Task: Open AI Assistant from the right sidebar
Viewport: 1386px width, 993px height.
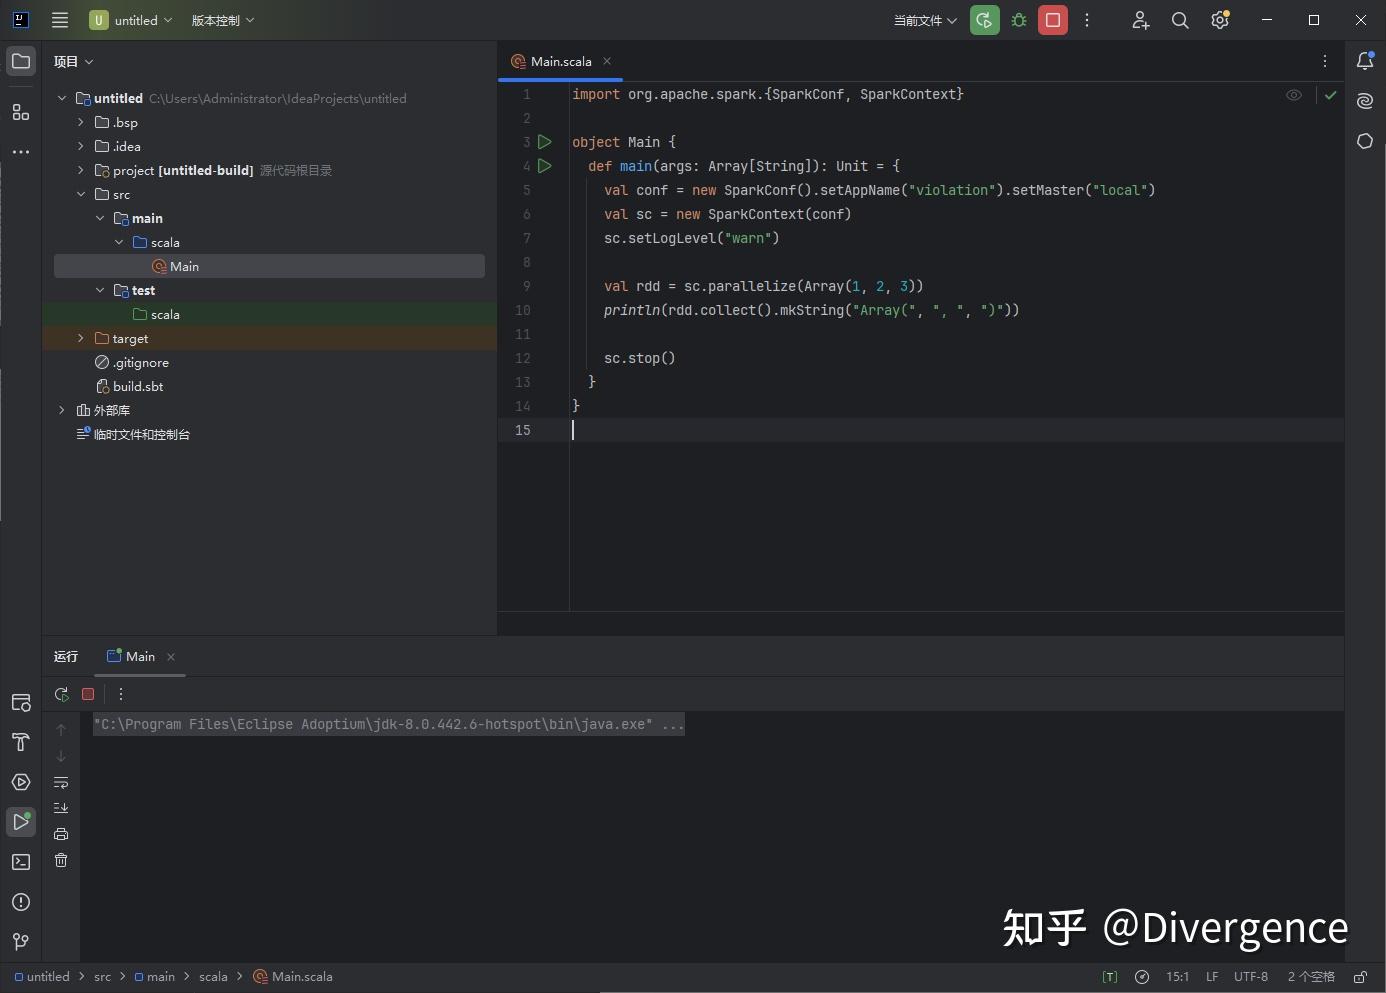Action: 1364,101
